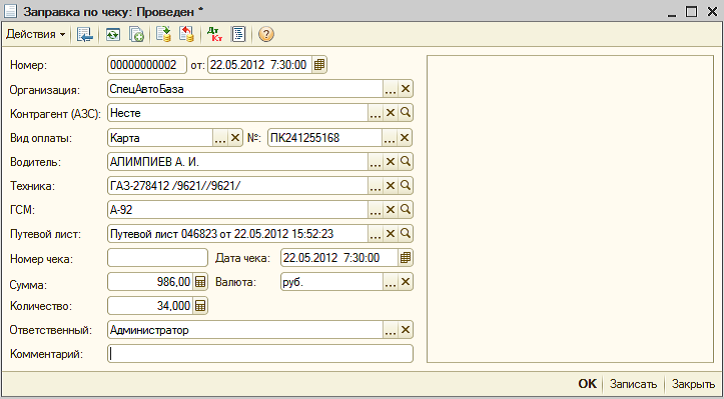Open calendar picker for Дата чека
This screenshot has width=724, height=399.
click(405, 258)
